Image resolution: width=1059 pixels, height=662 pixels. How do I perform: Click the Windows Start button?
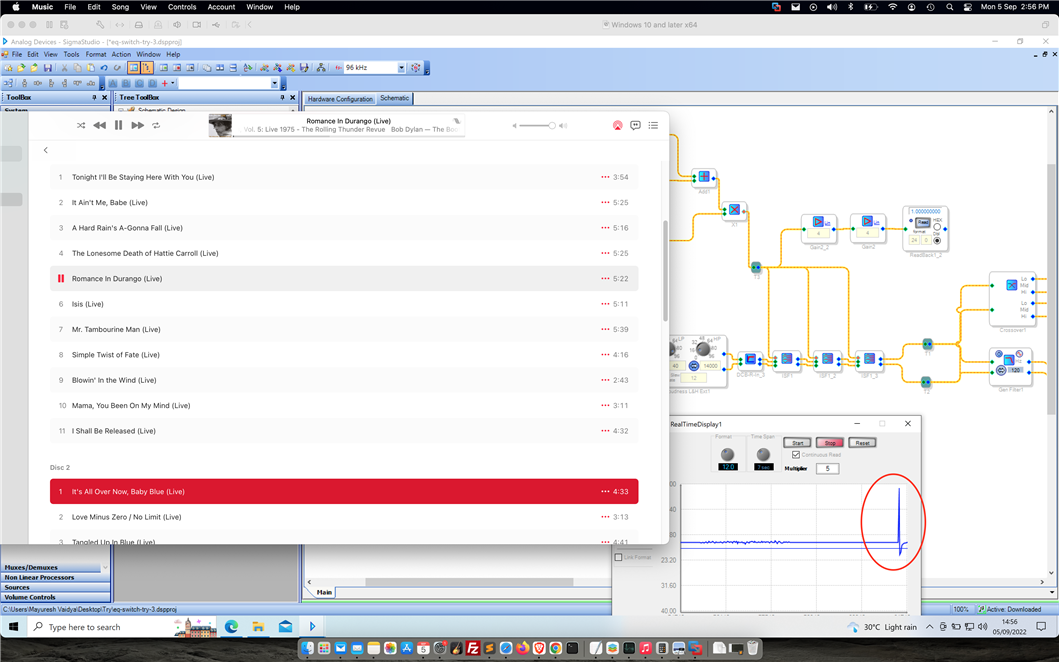click(13, 627)
